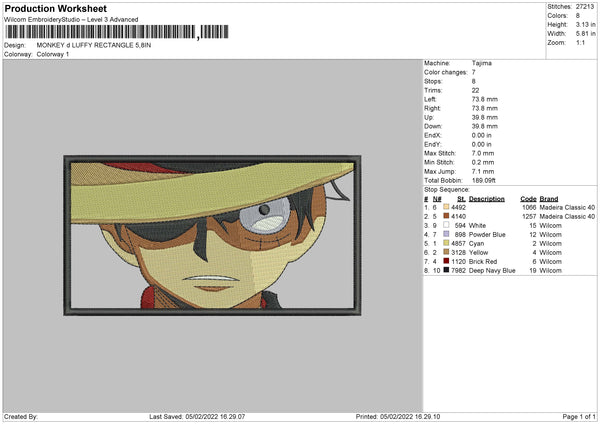Click the 'Colorway 1' value
The width and height of the screenshot is (600, 424).
53,54
